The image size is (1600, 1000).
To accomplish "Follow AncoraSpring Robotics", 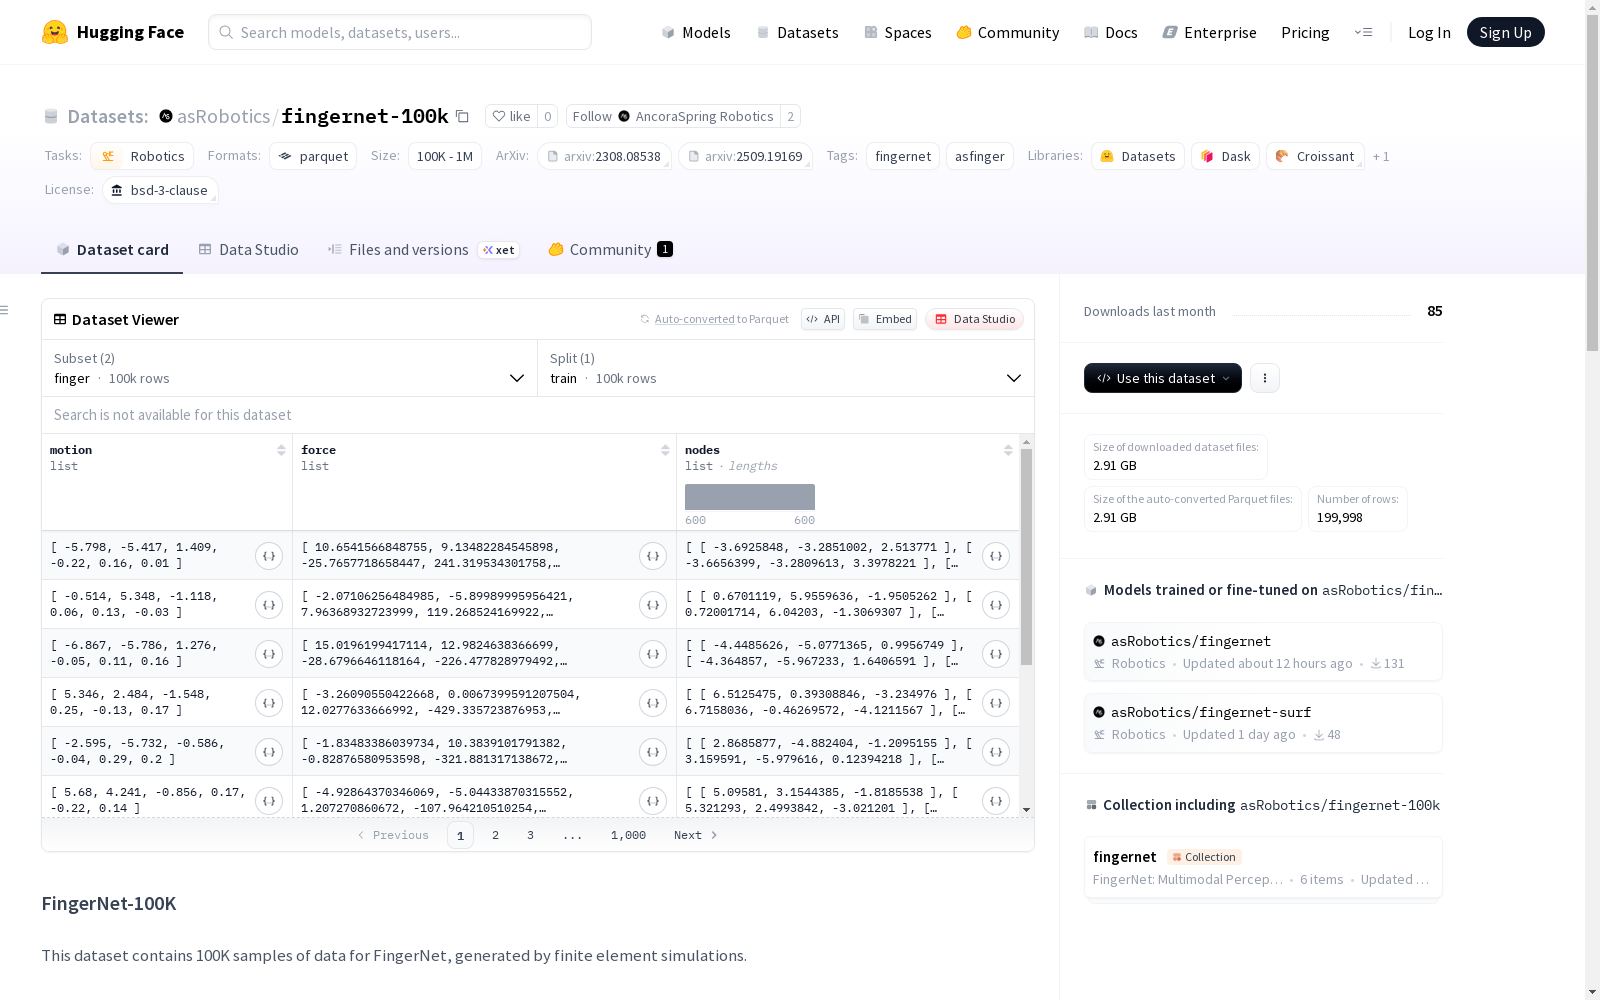I will pos(673,116).
